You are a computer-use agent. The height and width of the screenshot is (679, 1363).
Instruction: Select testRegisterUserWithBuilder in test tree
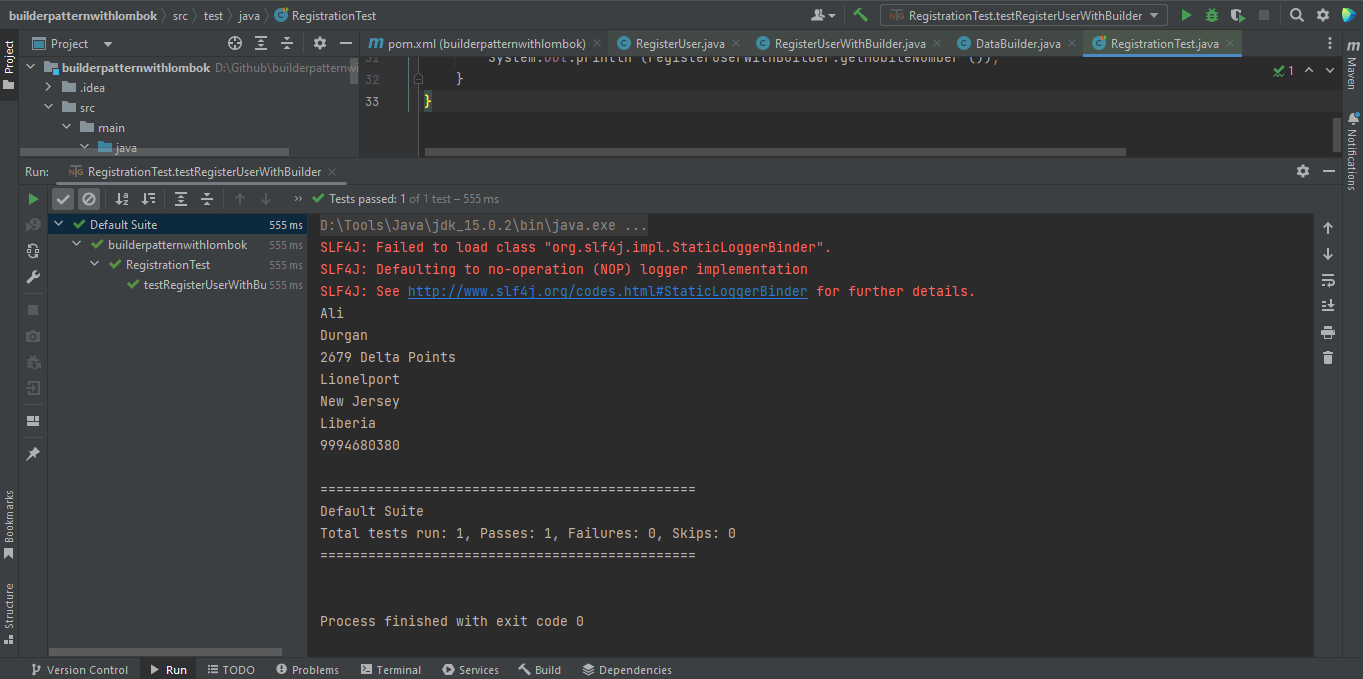click(204, 285)
